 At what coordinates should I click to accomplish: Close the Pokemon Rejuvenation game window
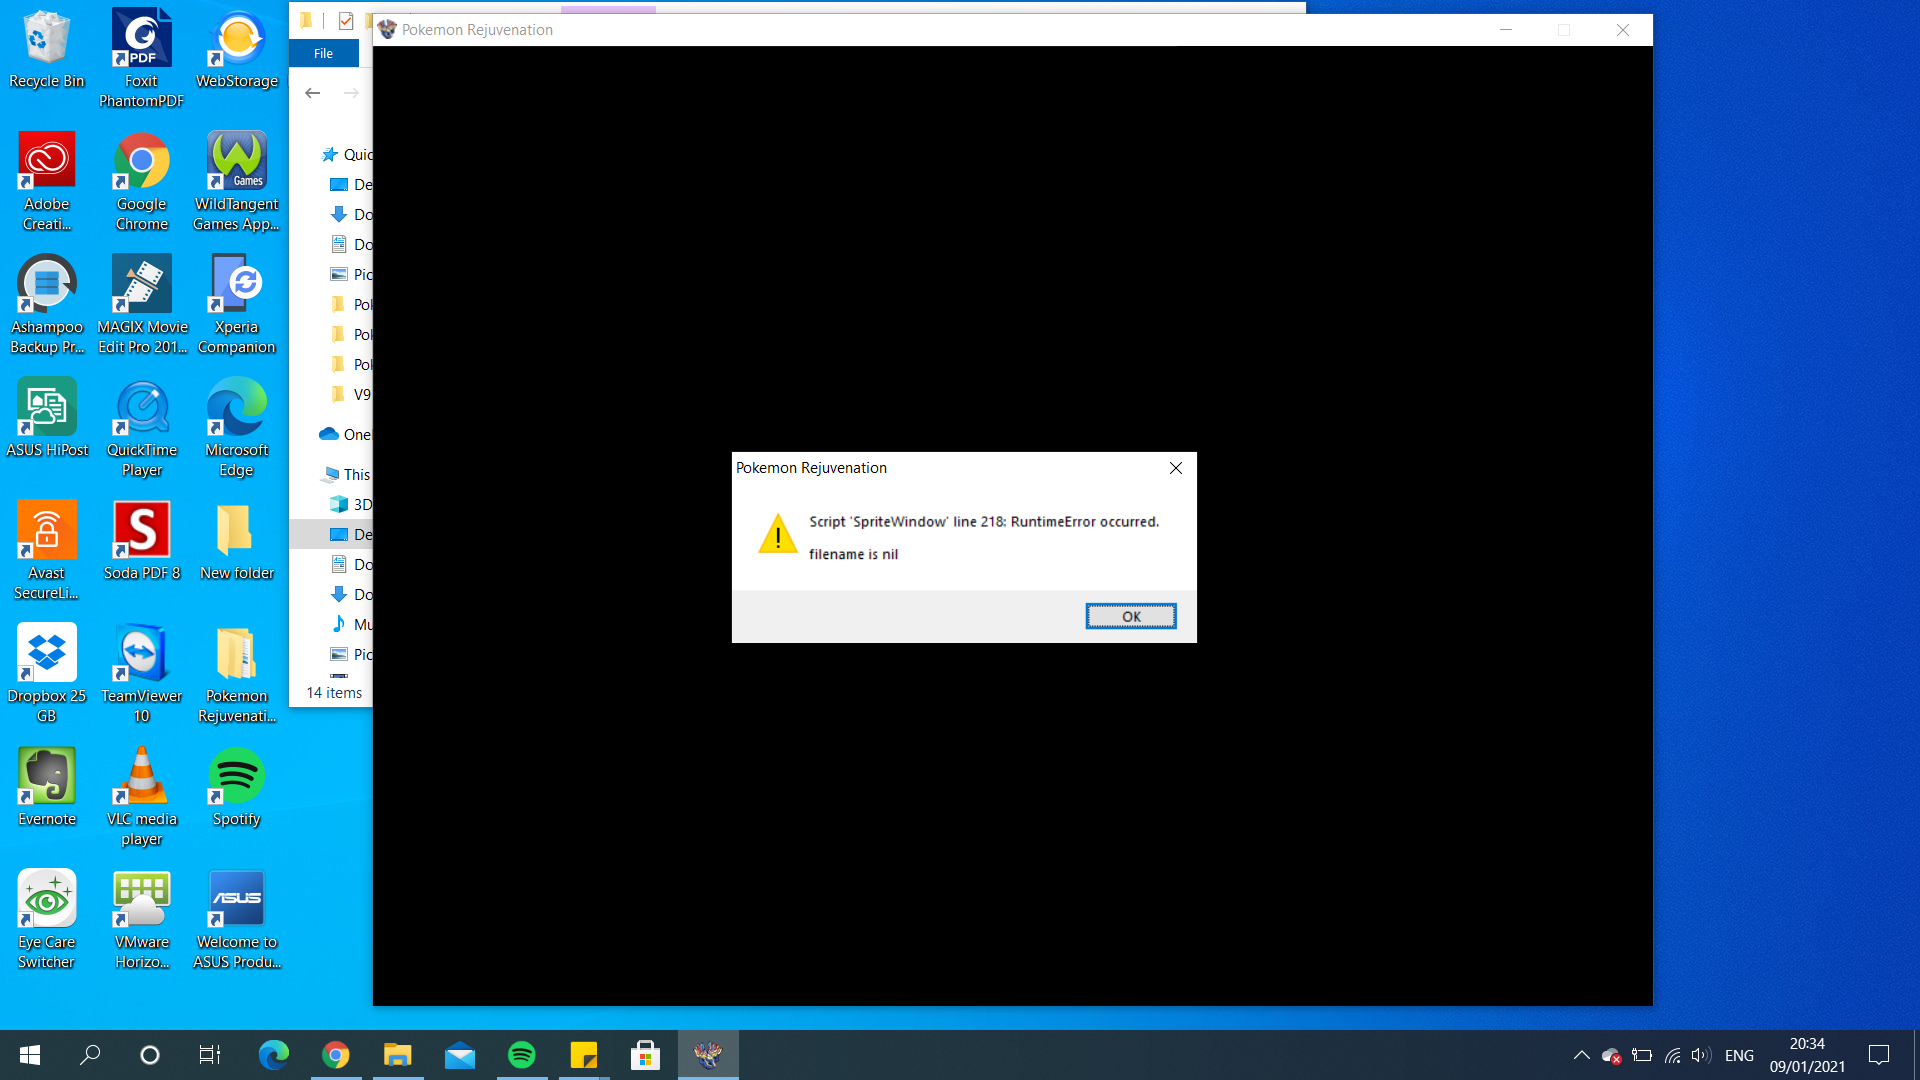1623,30
